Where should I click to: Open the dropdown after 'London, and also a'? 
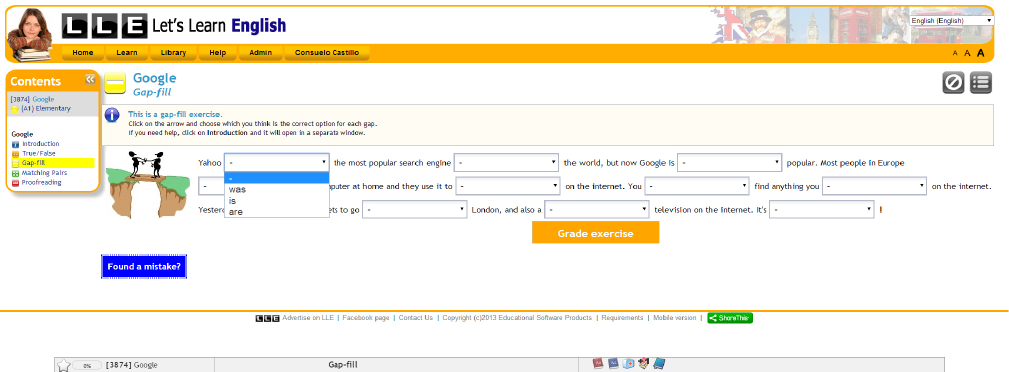597,210
